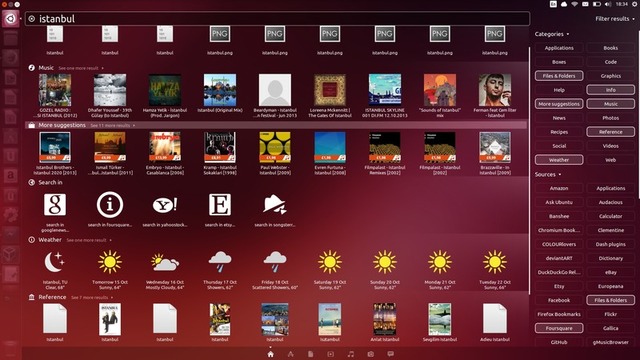Open the Friday 18 Oct scattered showers forecast
640x360 pixels.
click(275, 262)
